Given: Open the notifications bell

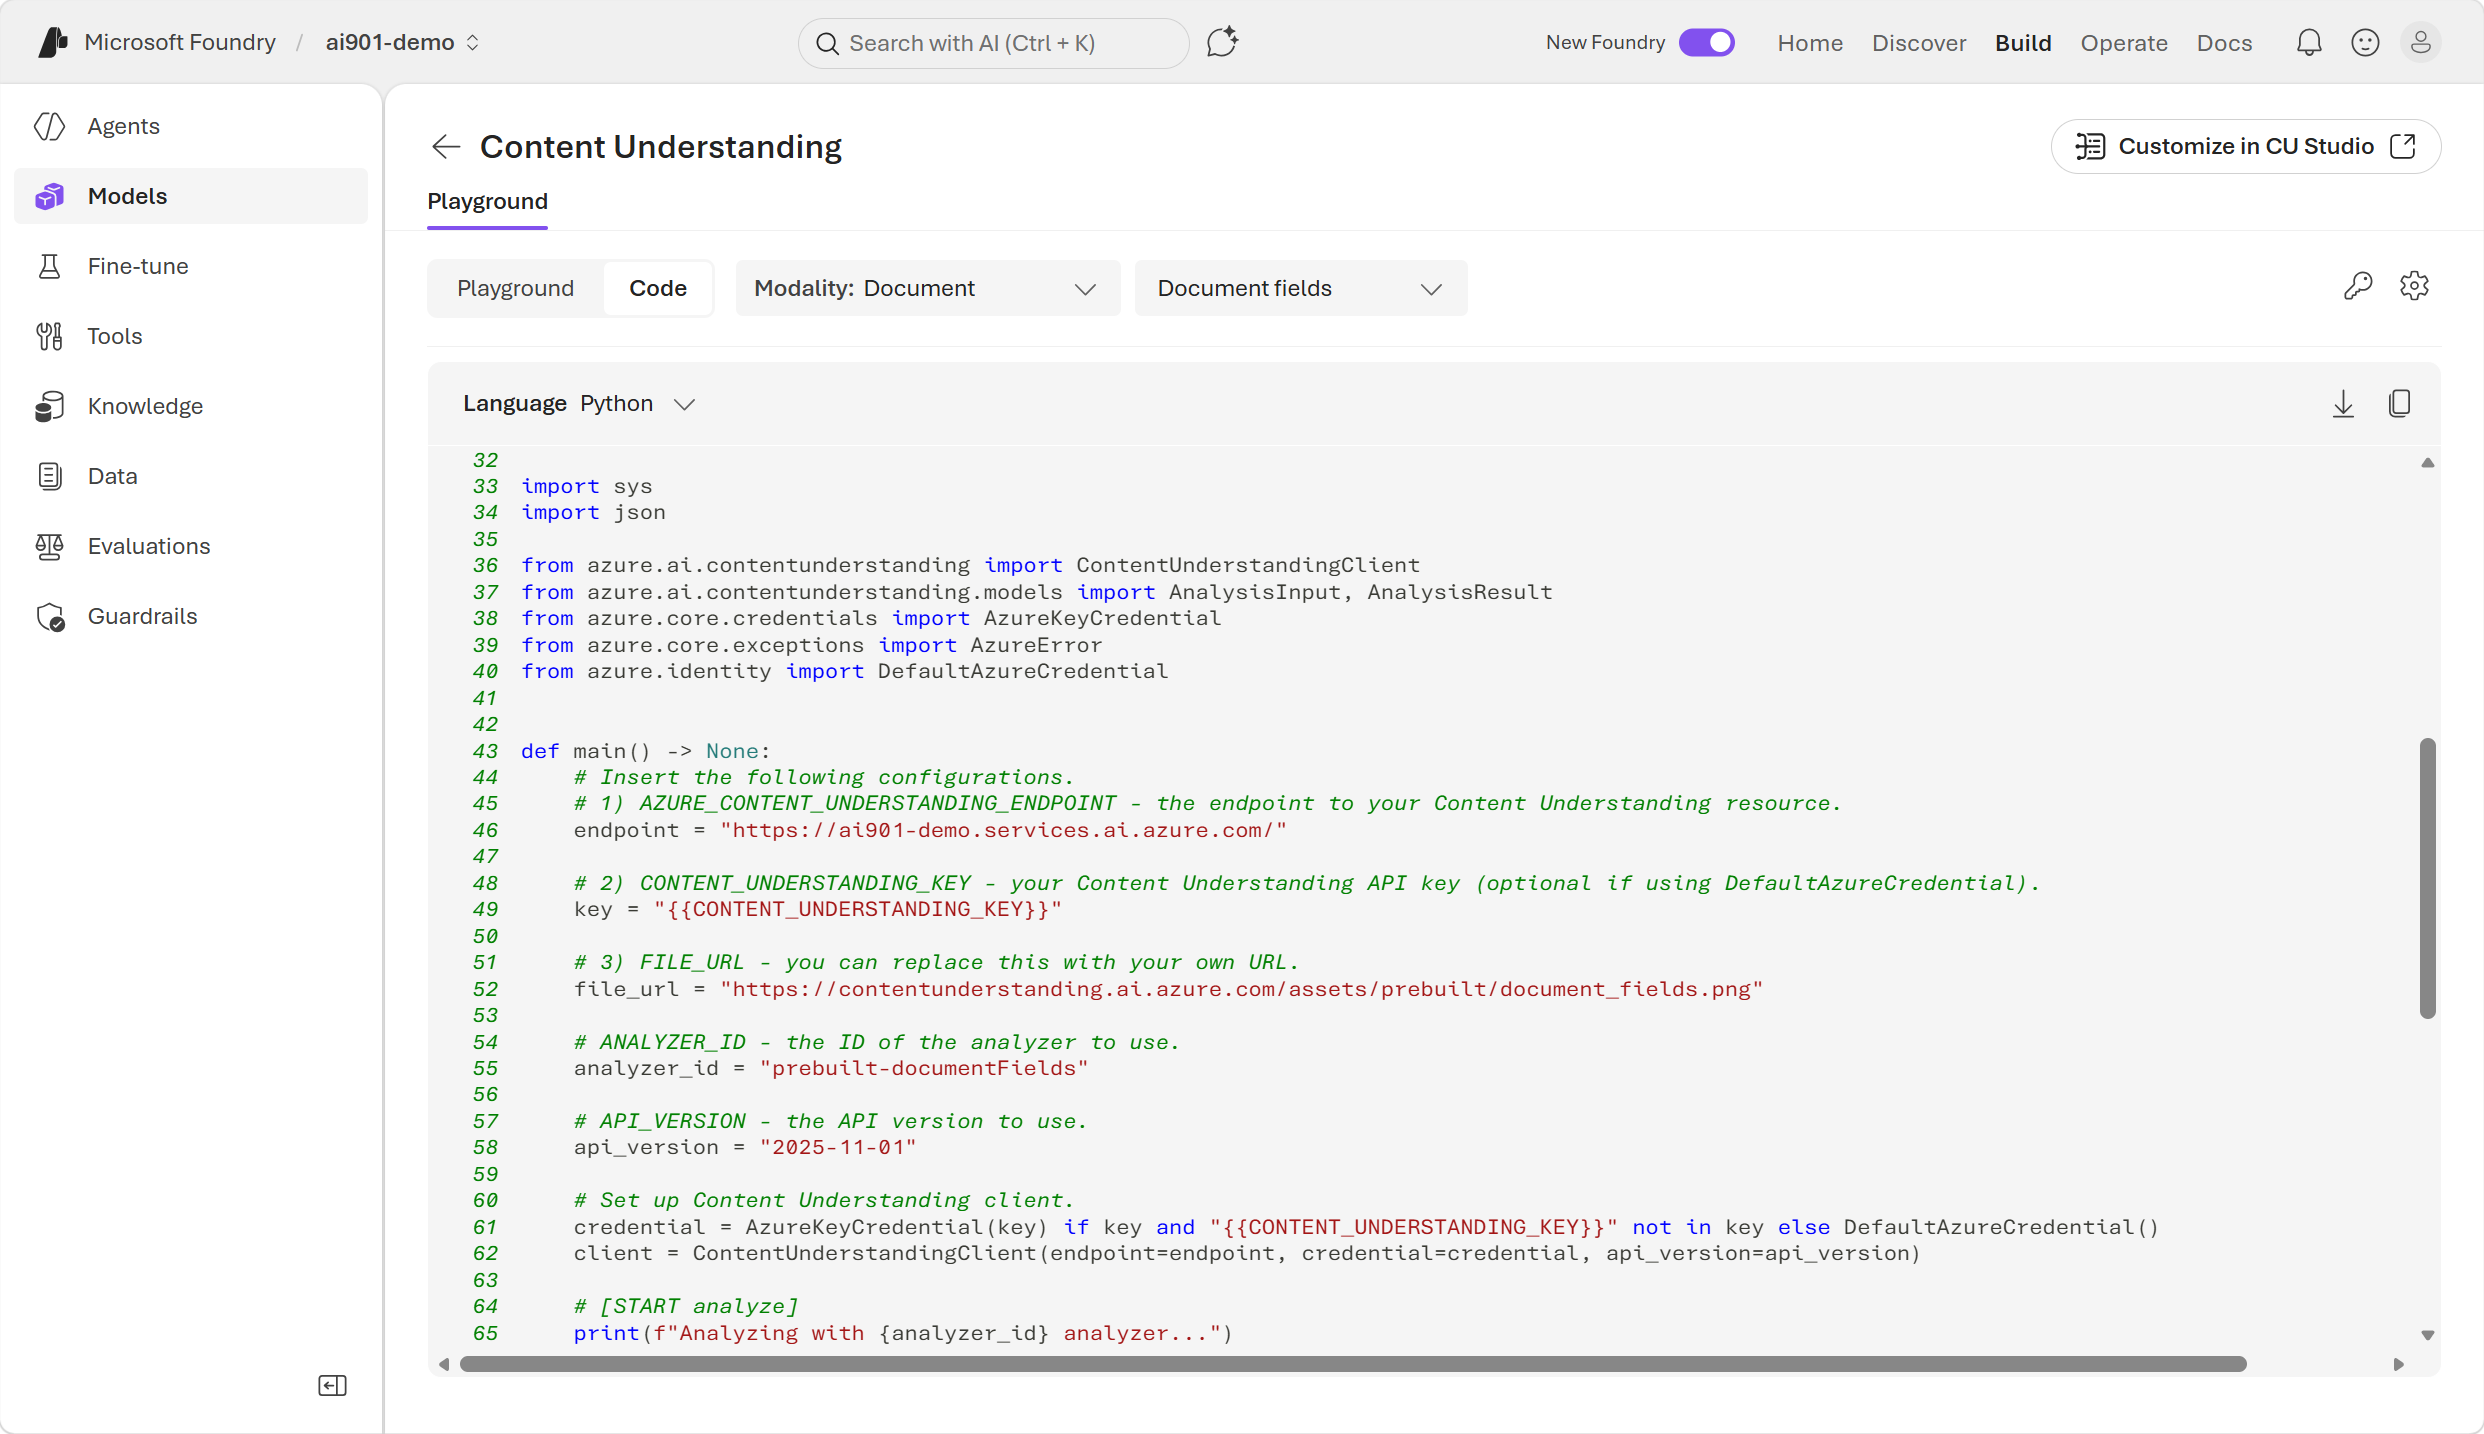Looking at the screenshot, I should point(2309,42).
